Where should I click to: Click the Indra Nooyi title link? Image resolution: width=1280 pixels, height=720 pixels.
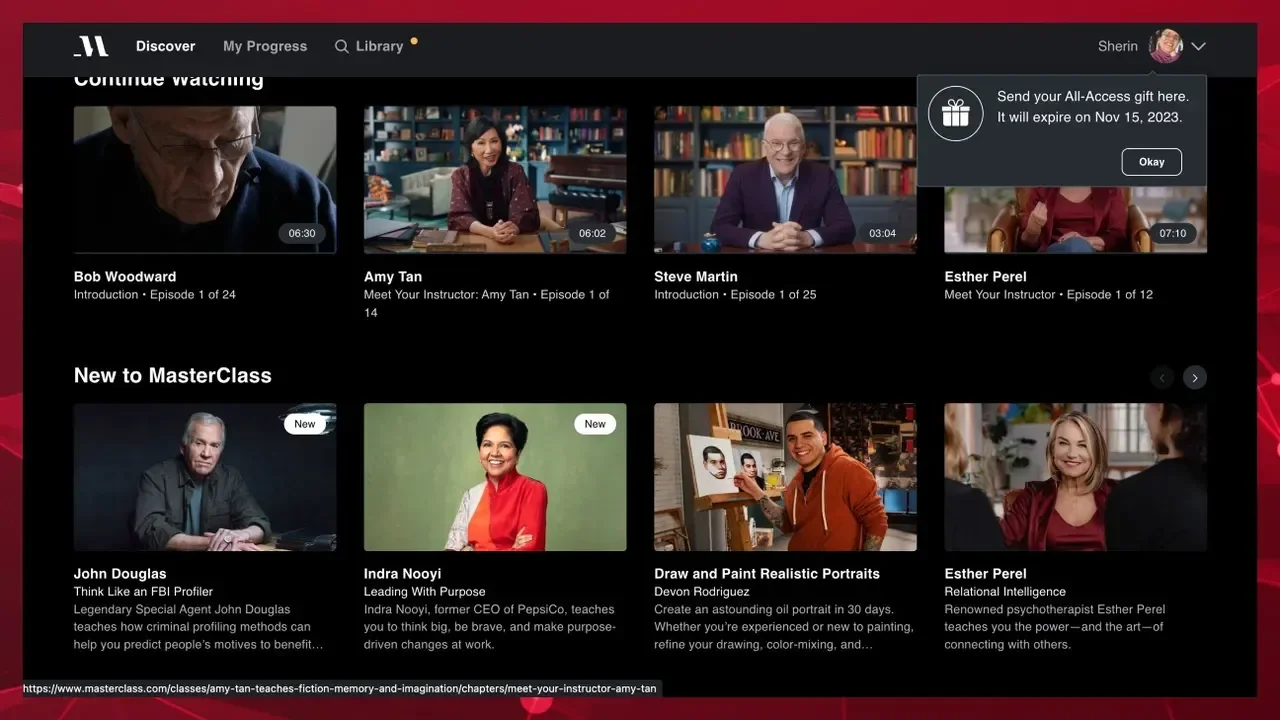click(x=403, y=574)
